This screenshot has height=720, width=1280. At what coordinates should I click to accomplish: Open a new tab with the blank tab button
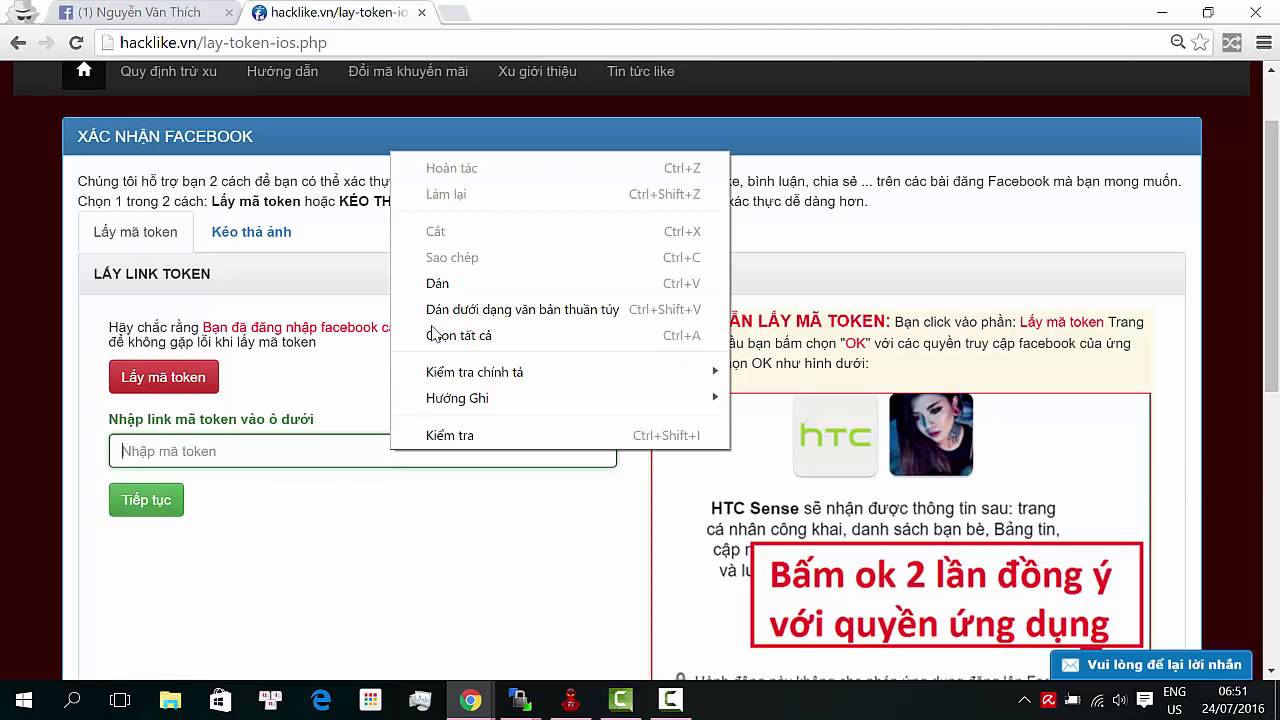coord(453,13)
